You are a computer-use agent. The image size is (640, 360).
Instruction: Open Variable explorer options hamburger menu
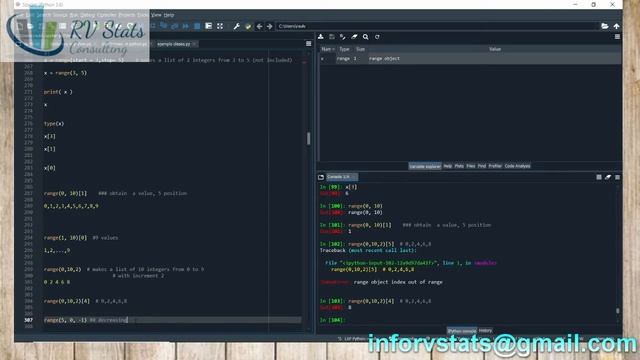pos(617,37)
